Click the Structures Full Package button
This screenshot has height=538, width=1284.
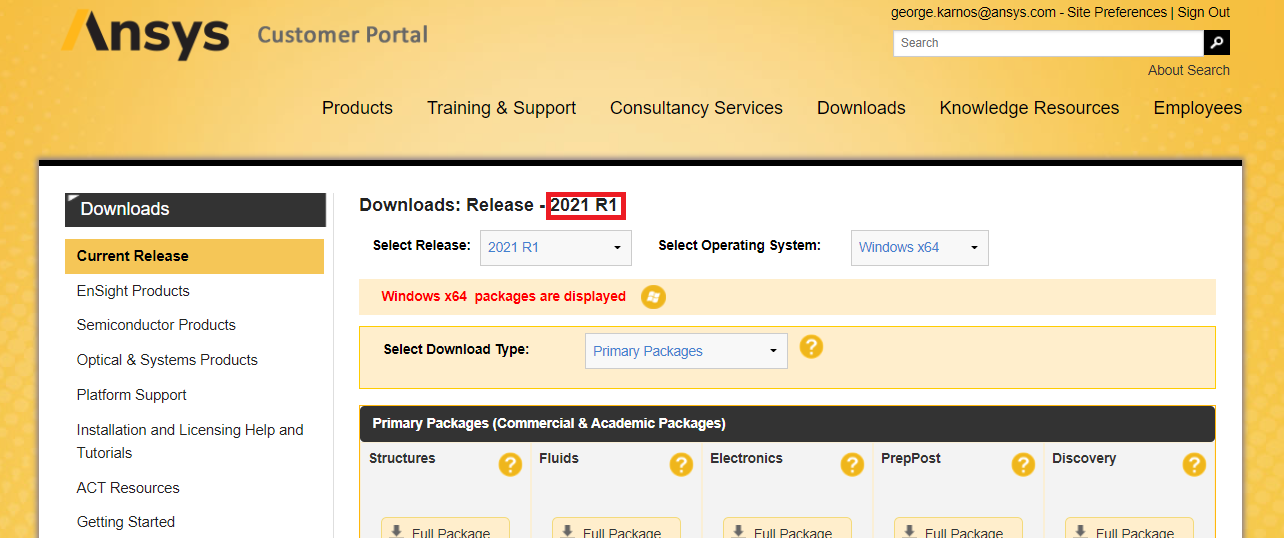[x=445, y=528]
